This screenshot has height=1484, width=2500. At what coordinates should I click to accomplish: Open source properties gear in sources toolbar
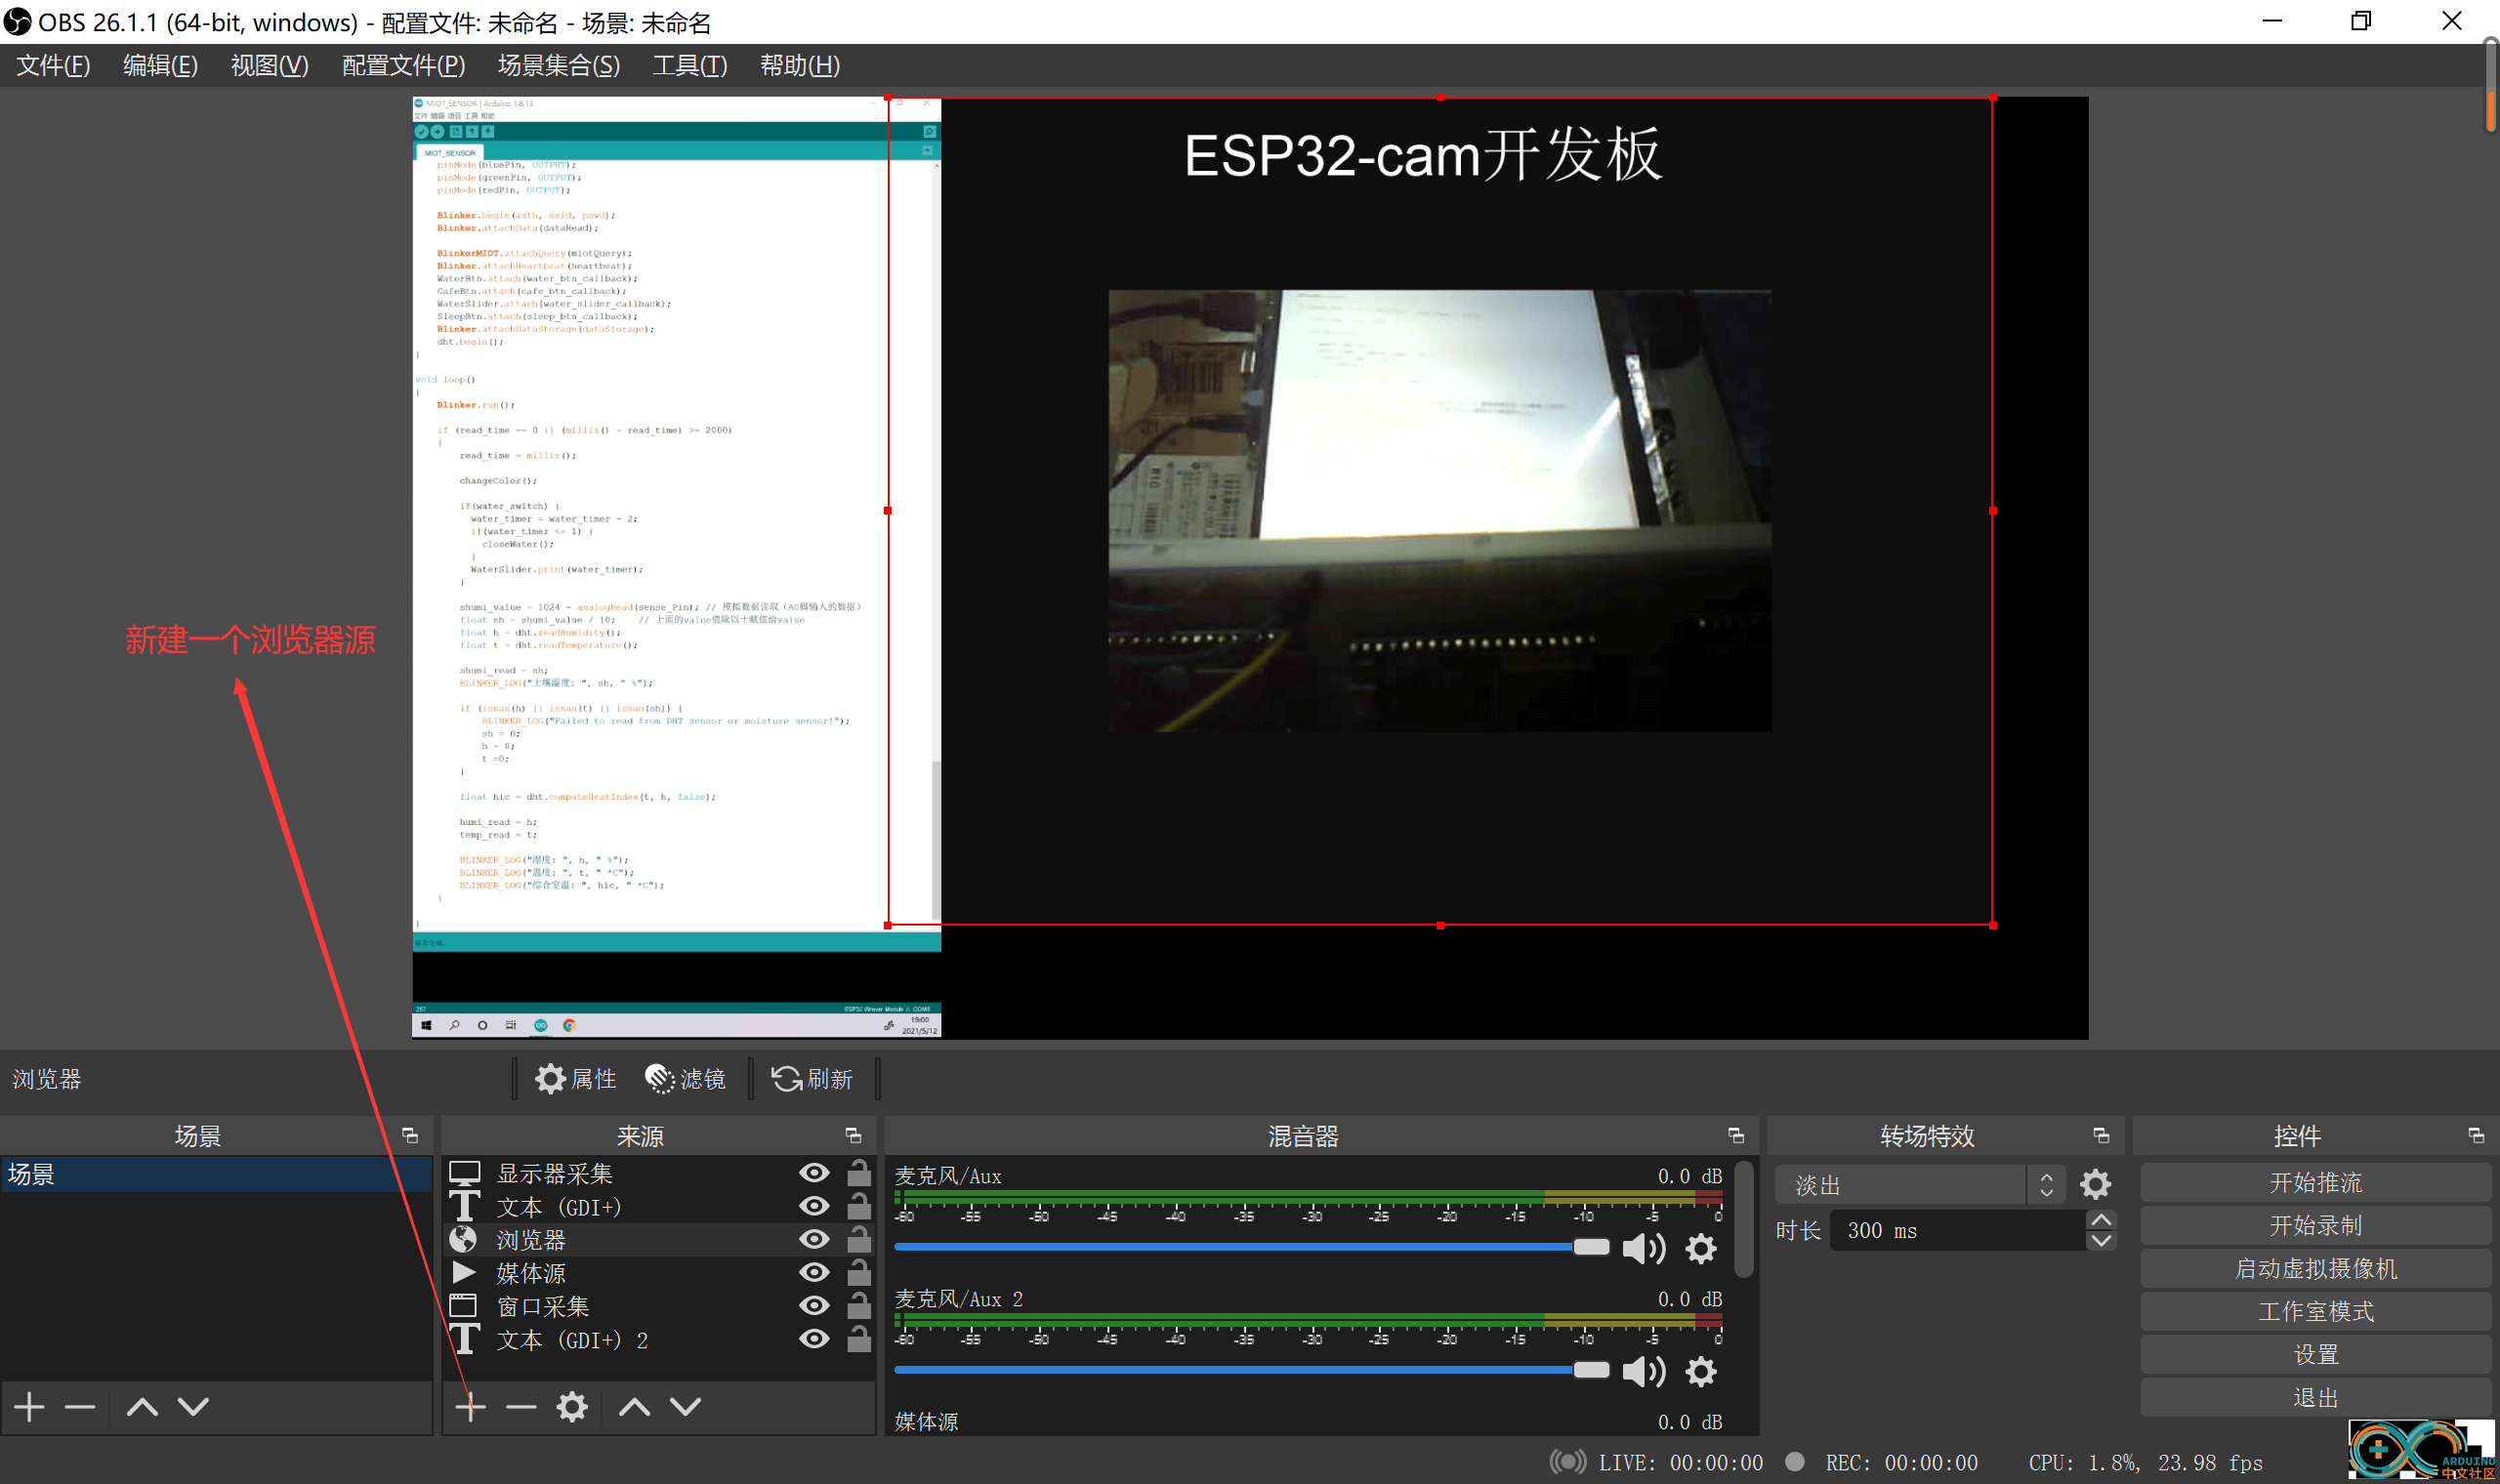point(572,1406)
